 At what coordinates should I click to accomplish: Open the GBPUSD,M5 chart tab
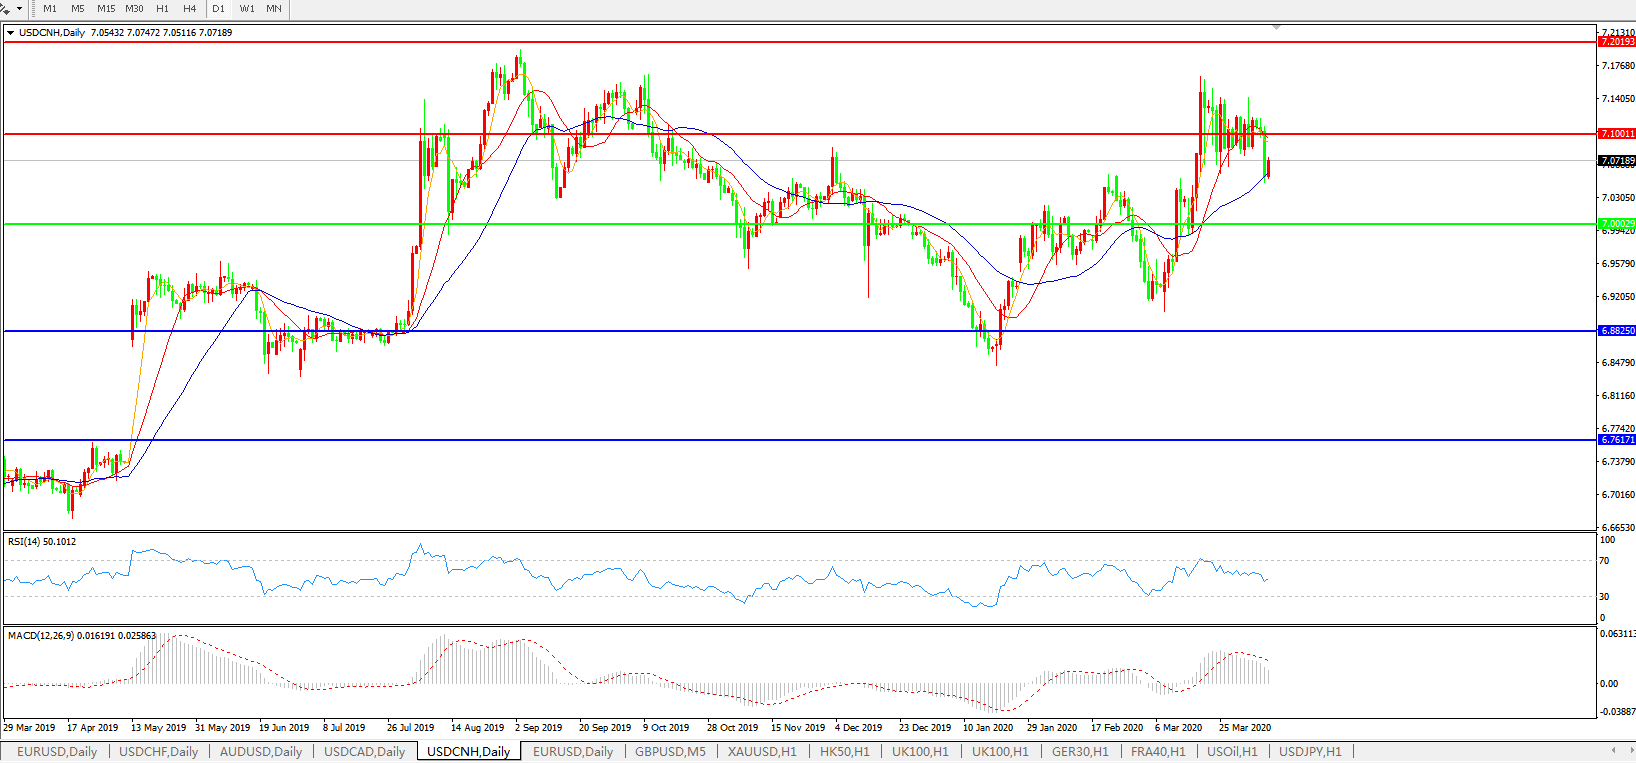click(670, 751)
